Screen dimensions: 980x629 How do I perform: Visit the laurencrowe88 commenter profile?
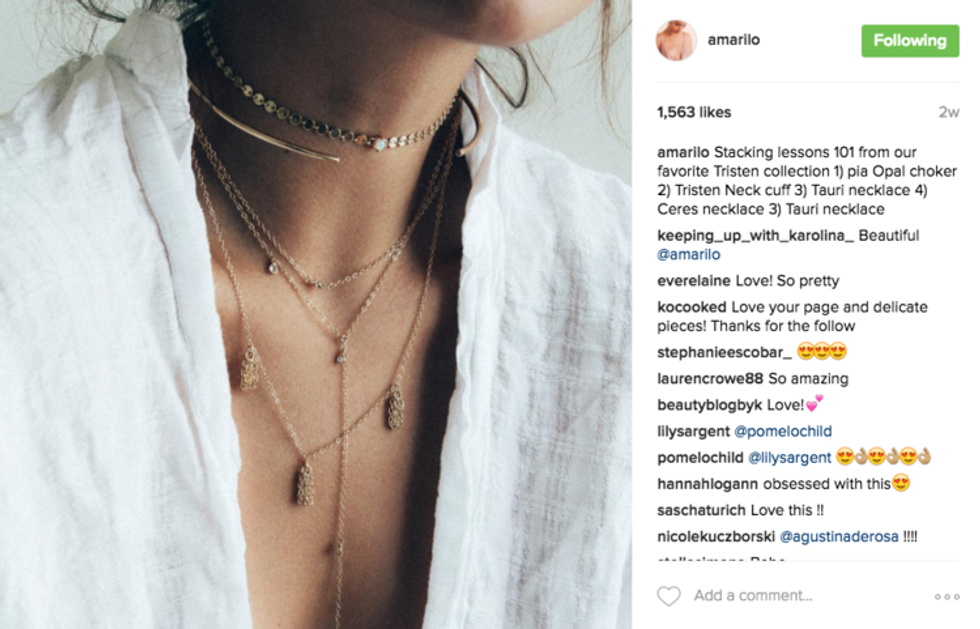point(710,379)
